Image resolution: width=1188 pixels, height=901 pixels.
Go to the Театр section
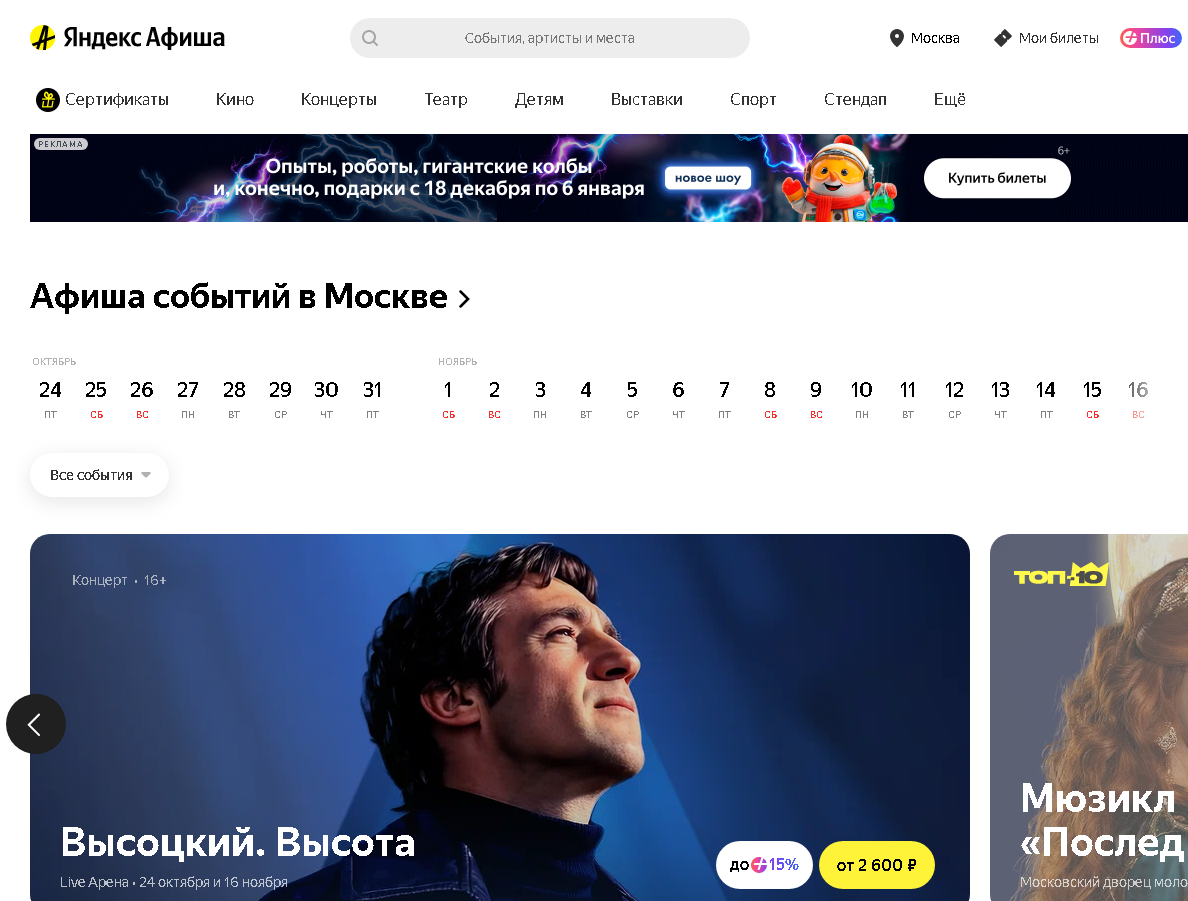click(x=446, y=99)
